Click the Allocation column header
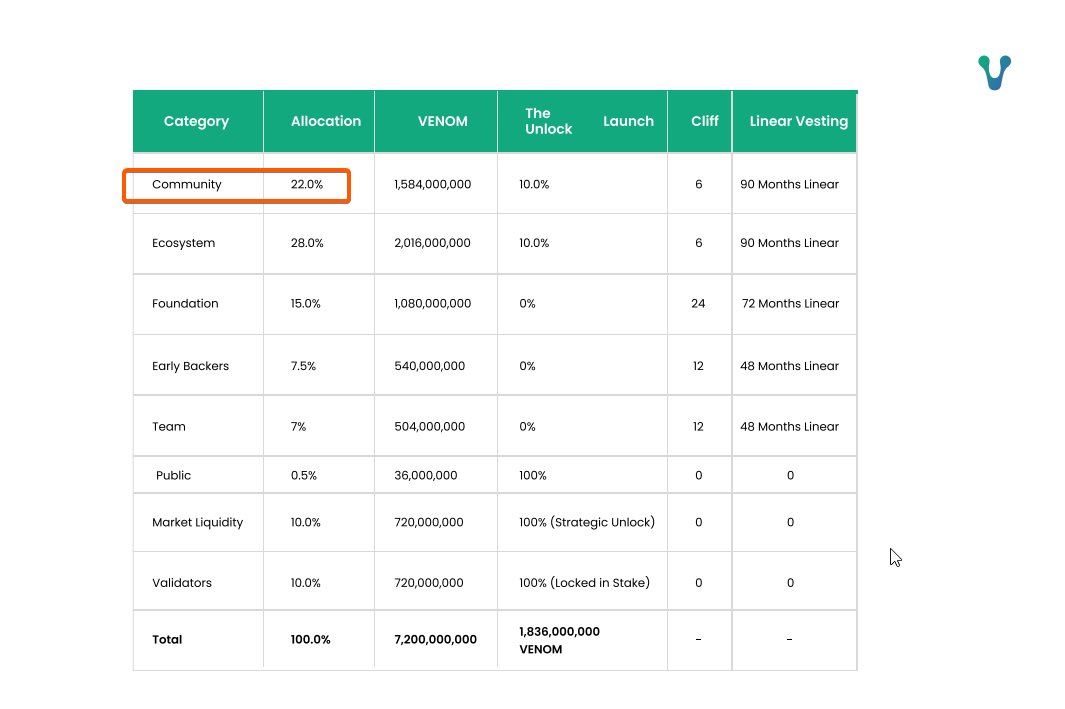This screenshot has height=709, width=1065. (x=325, y=121)
